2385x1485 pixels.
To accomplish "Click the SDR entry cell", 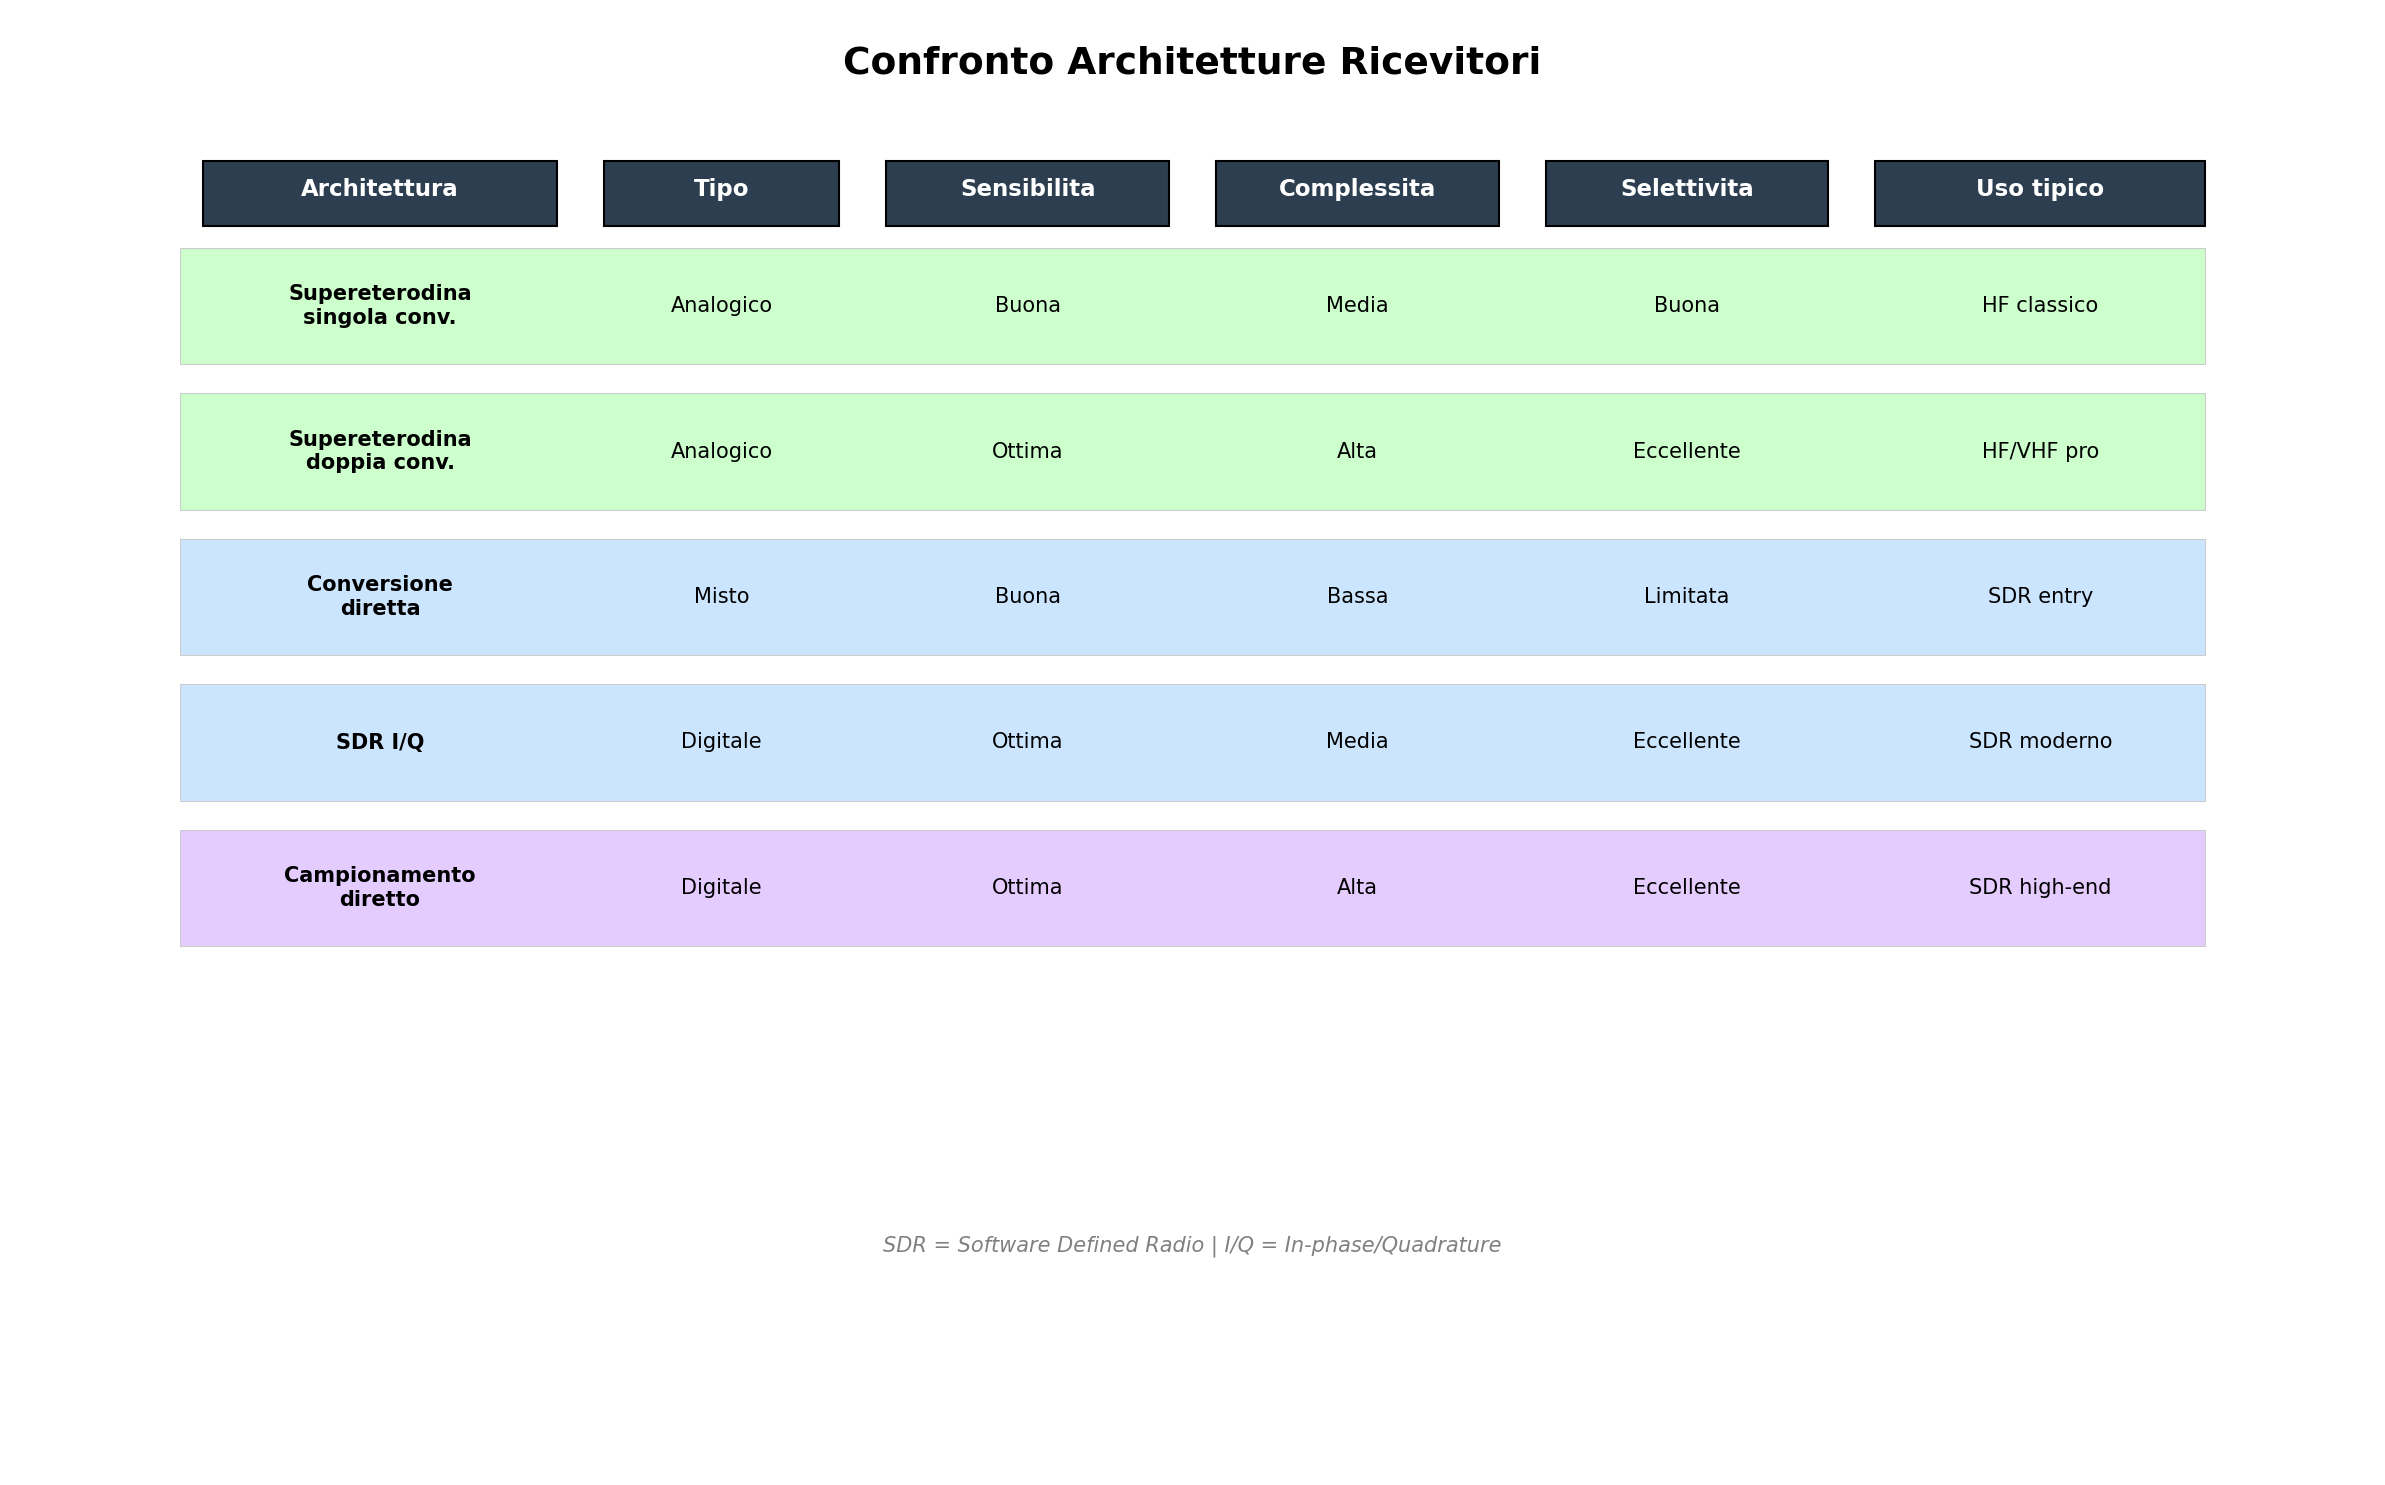I will [x=2039, y=596].
